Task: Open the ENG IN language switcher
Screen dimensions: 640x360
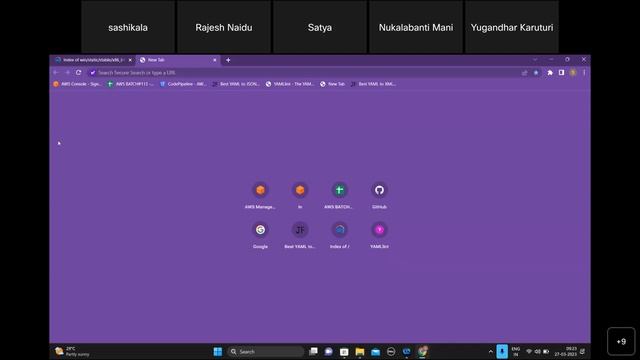Action: click(x=516, y=351)
